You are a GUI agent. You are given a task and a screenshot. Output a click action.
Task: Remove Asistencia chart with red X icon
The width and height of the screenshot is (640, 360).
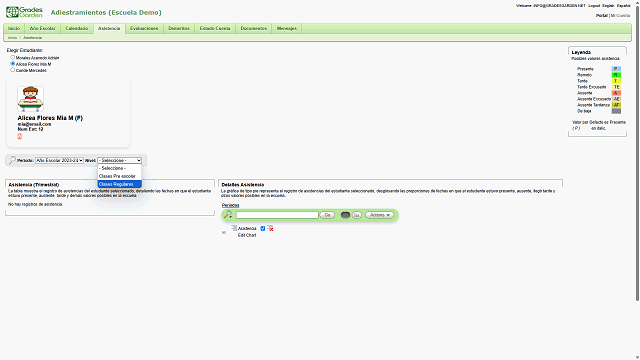coord(270,228)
